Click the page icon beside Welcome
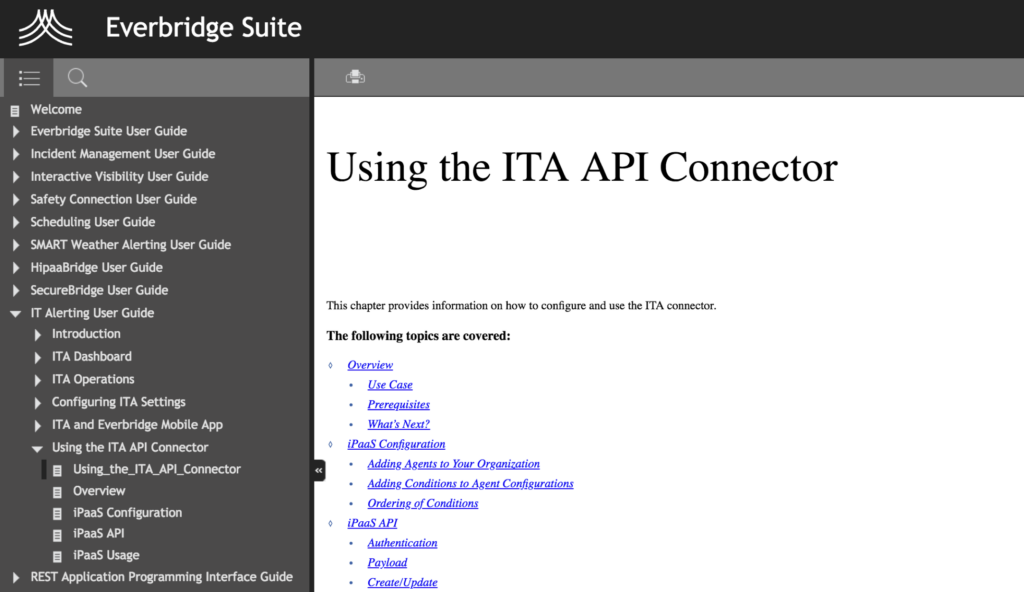This screenshot has height=592, width=1024. (x=15, y=110)
